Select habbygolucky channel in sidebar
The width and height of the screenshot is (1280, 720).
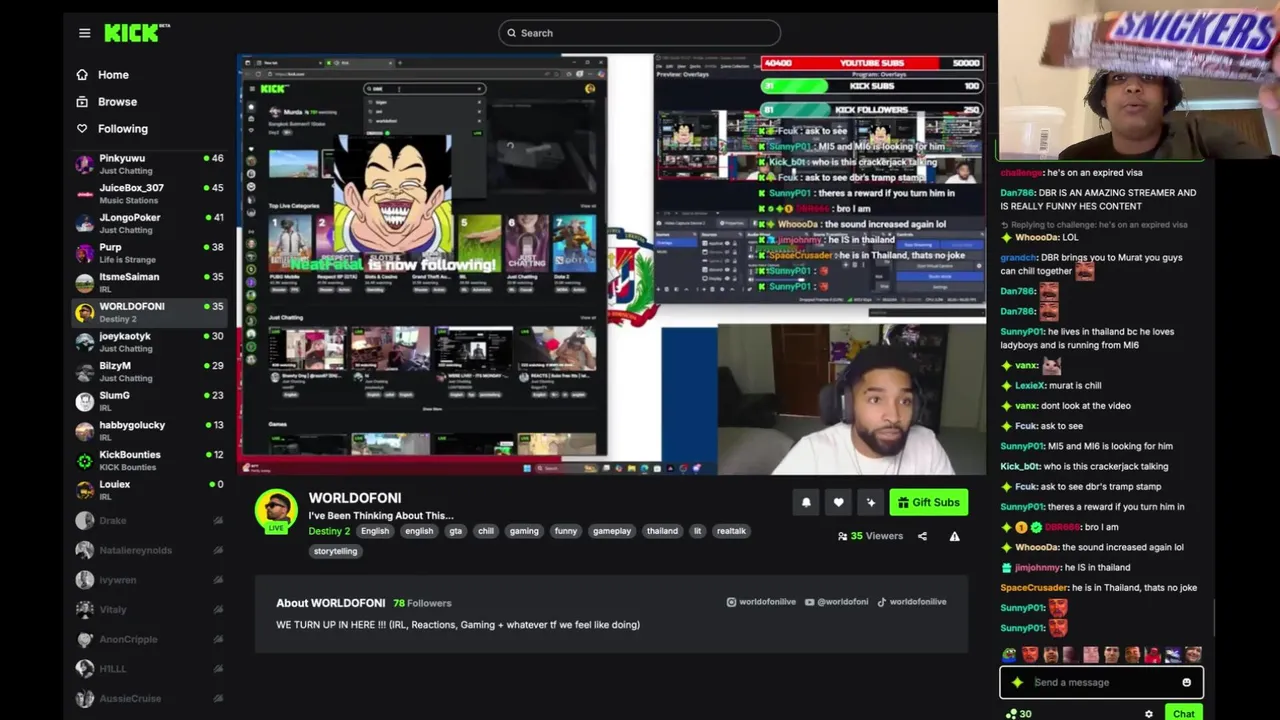[150, 431]
